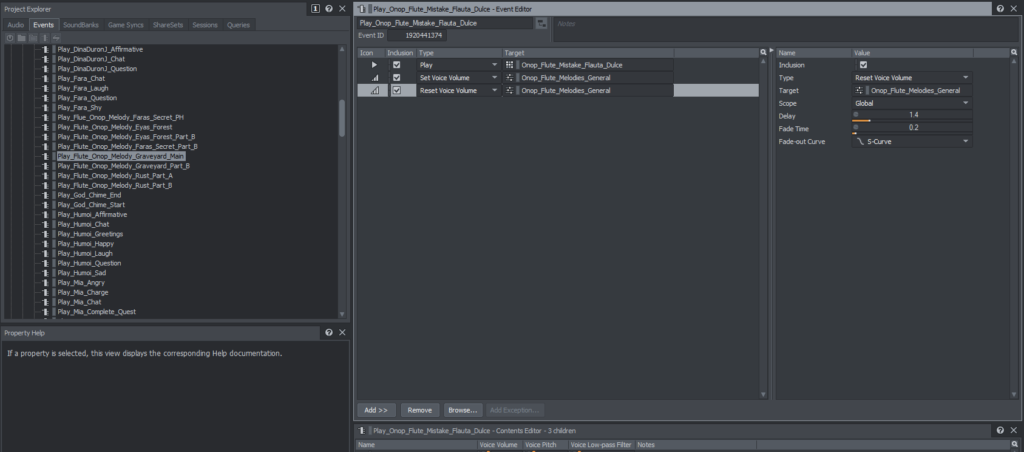Click target icon for Onop_Flute_Mistake_Flauta_Dulce
This screenshot has width=1024, height=452.
click(512, 65)
